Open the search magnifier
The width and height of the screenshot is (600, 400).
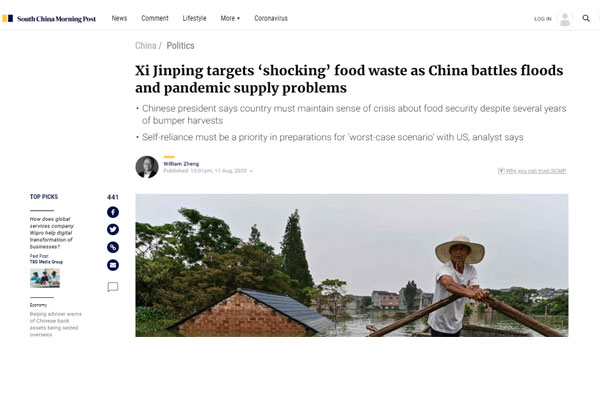(x=586, y=18)
